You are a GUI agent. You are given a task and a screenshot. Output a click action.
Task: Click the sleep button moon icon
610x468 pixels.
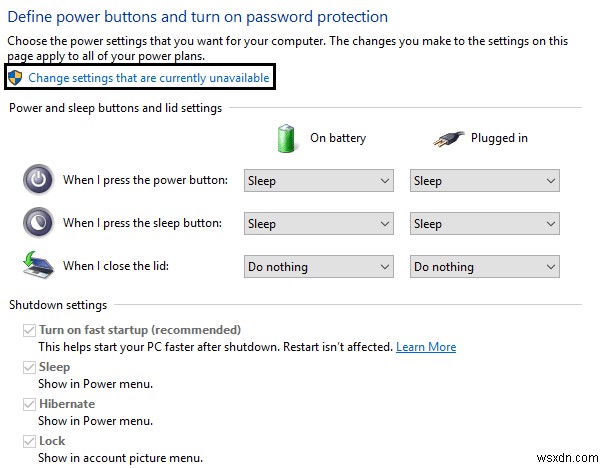37,222
